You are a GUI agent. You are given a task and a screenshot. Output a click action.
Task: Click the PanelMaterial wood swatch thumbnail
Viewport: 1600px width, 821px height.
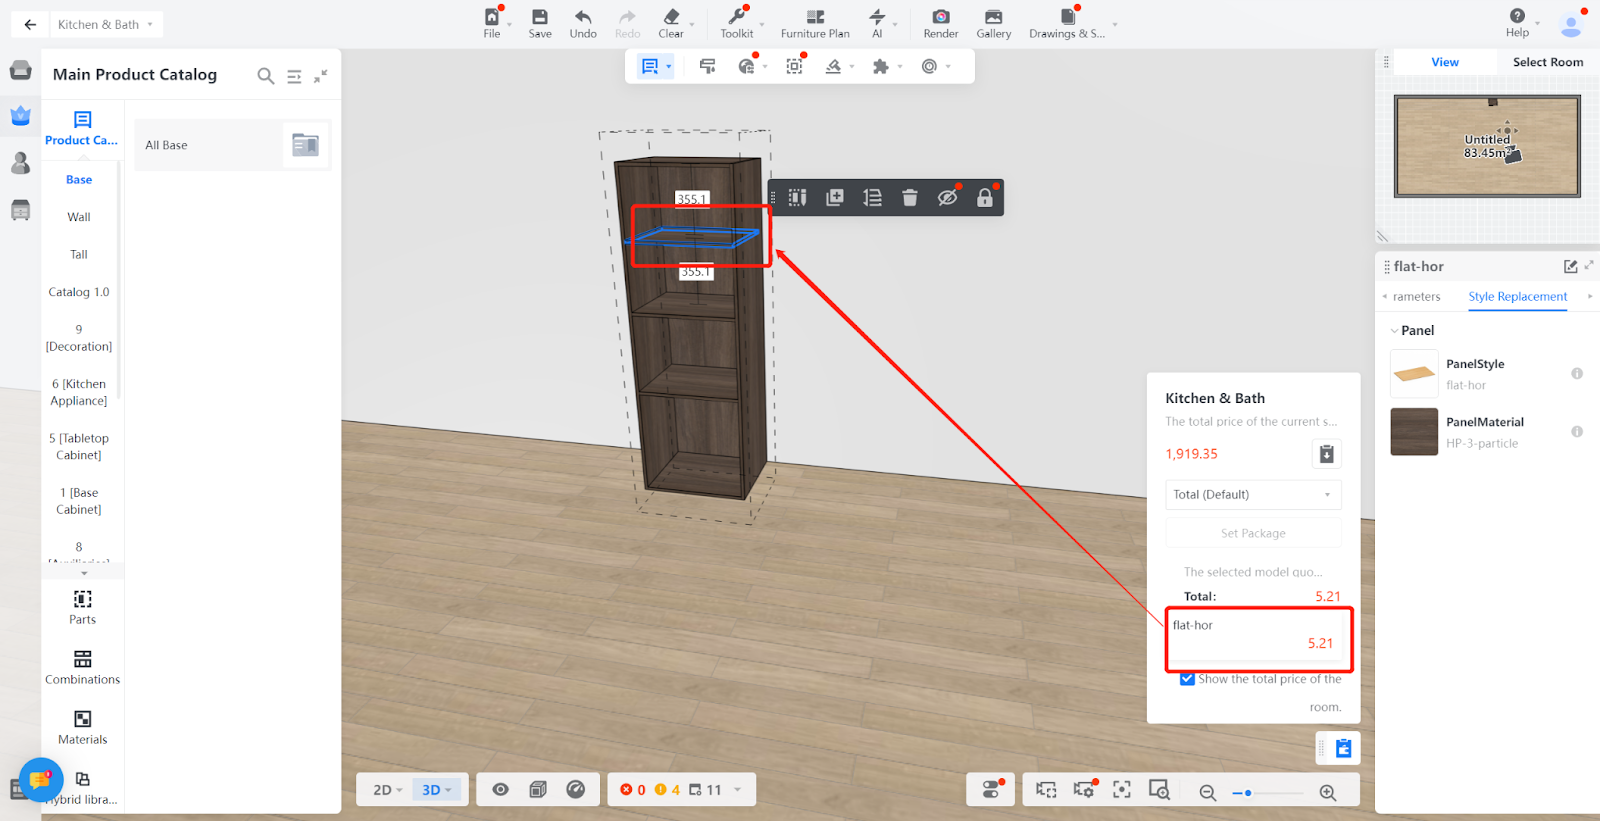click(x=1414, y=432)
